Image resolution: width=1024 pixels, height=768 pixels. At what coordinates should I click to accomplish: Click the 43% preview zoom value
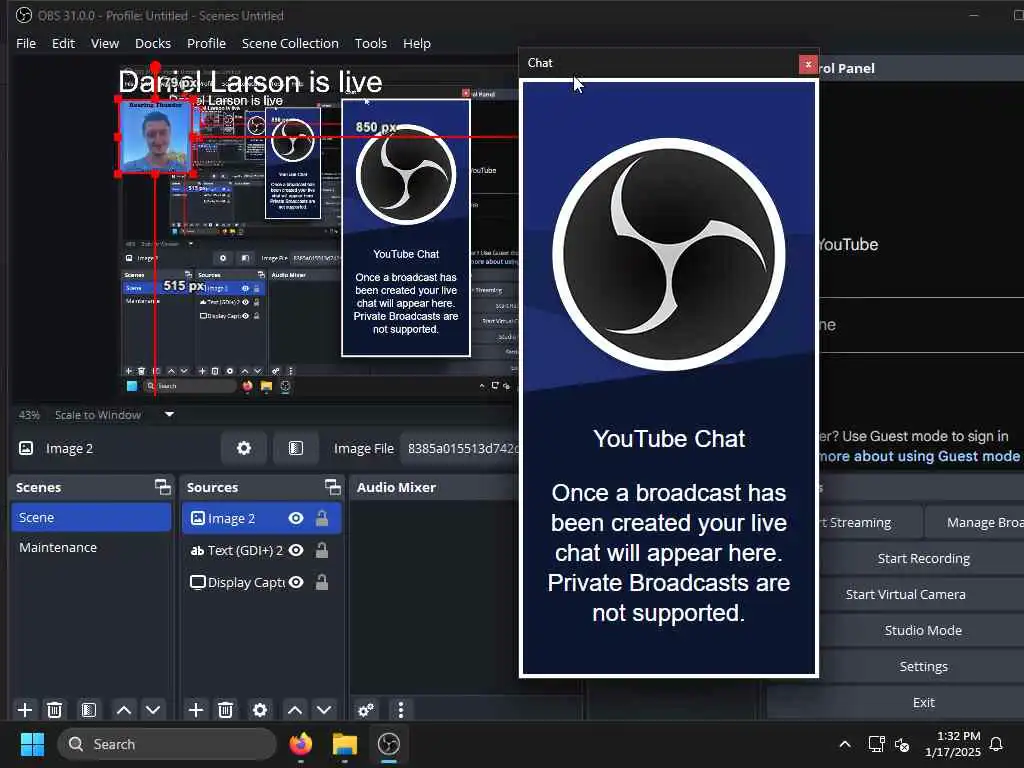pyautogui.click(x=29, y=415)
